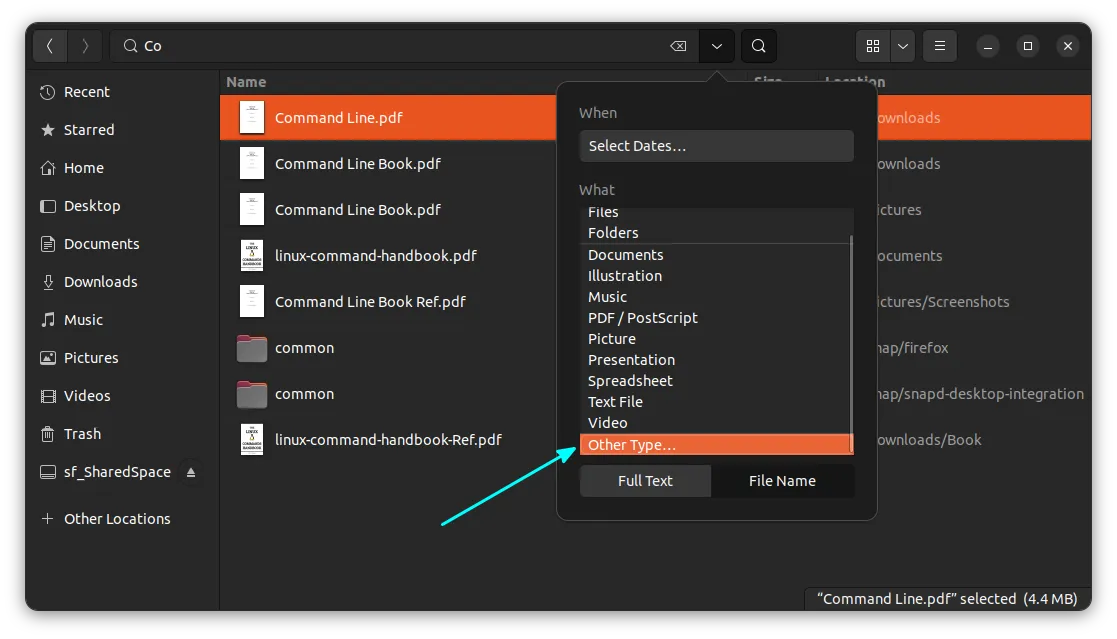The image size is (1117, 639).
Task: Open the Trash in sidebar
Action: tap(82, 434)
